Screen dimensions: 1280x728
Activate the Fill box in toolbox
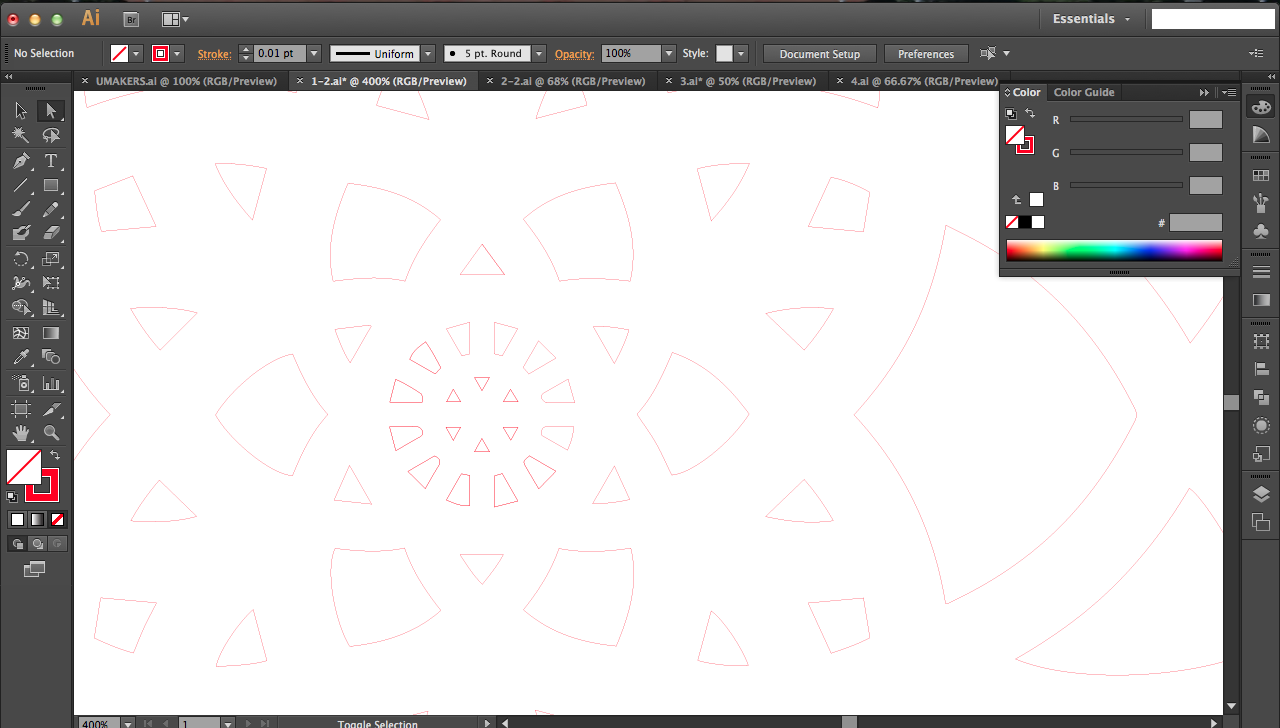pyautogui.click(x=22, y=467)
